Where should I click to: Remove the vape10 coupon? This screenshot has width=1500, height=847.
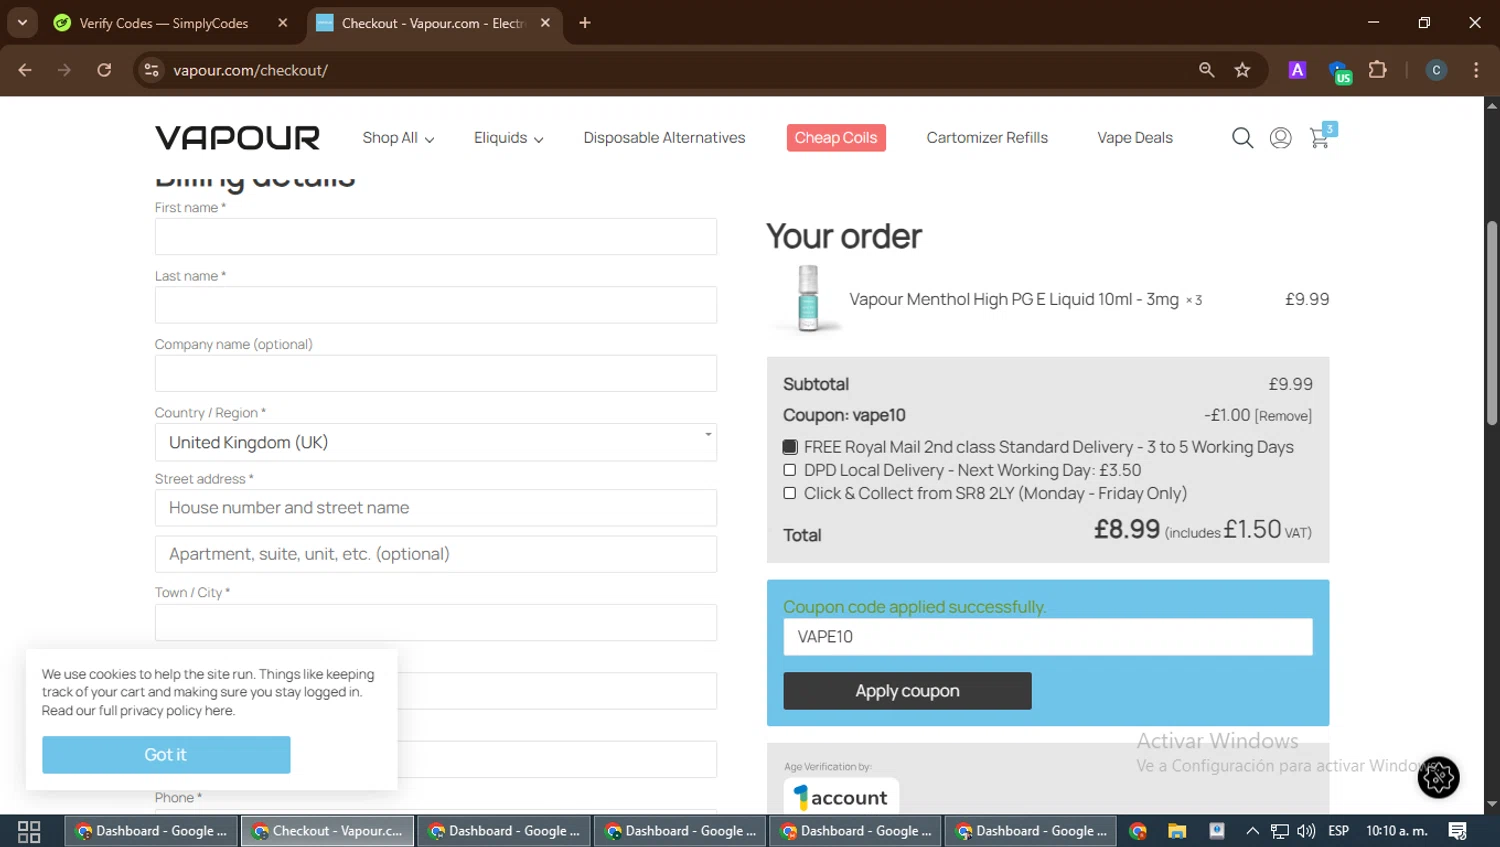pyautogui.click(x=1283, y=416)
